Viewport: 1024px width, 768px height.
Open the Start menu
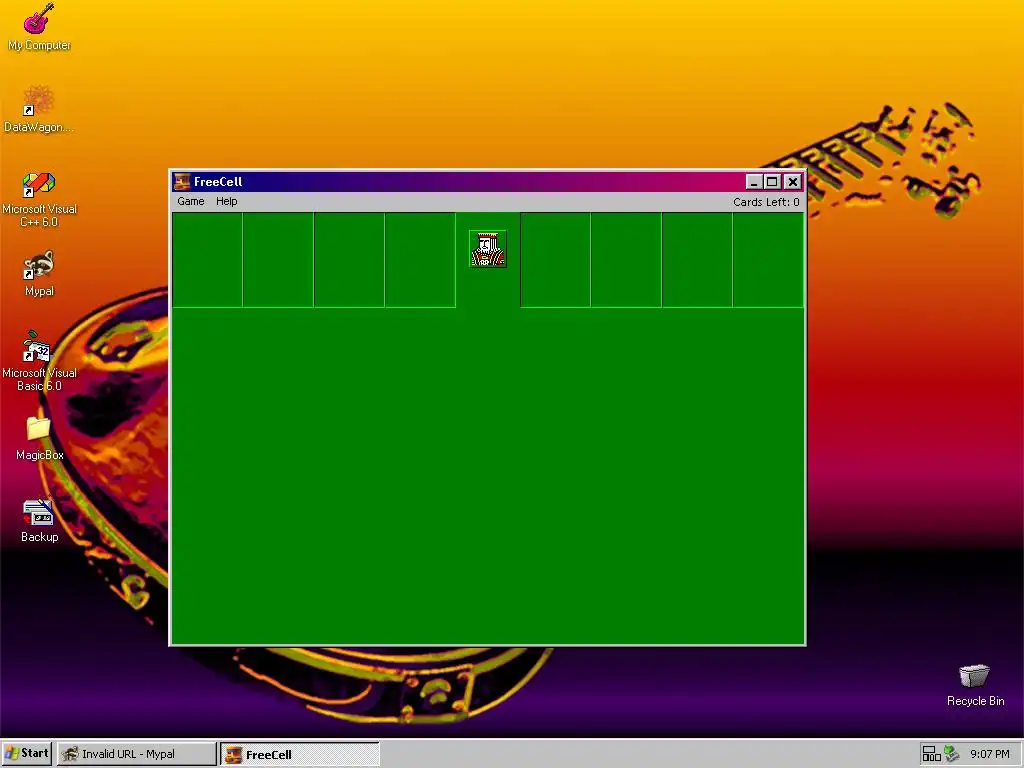coord(27,754)
